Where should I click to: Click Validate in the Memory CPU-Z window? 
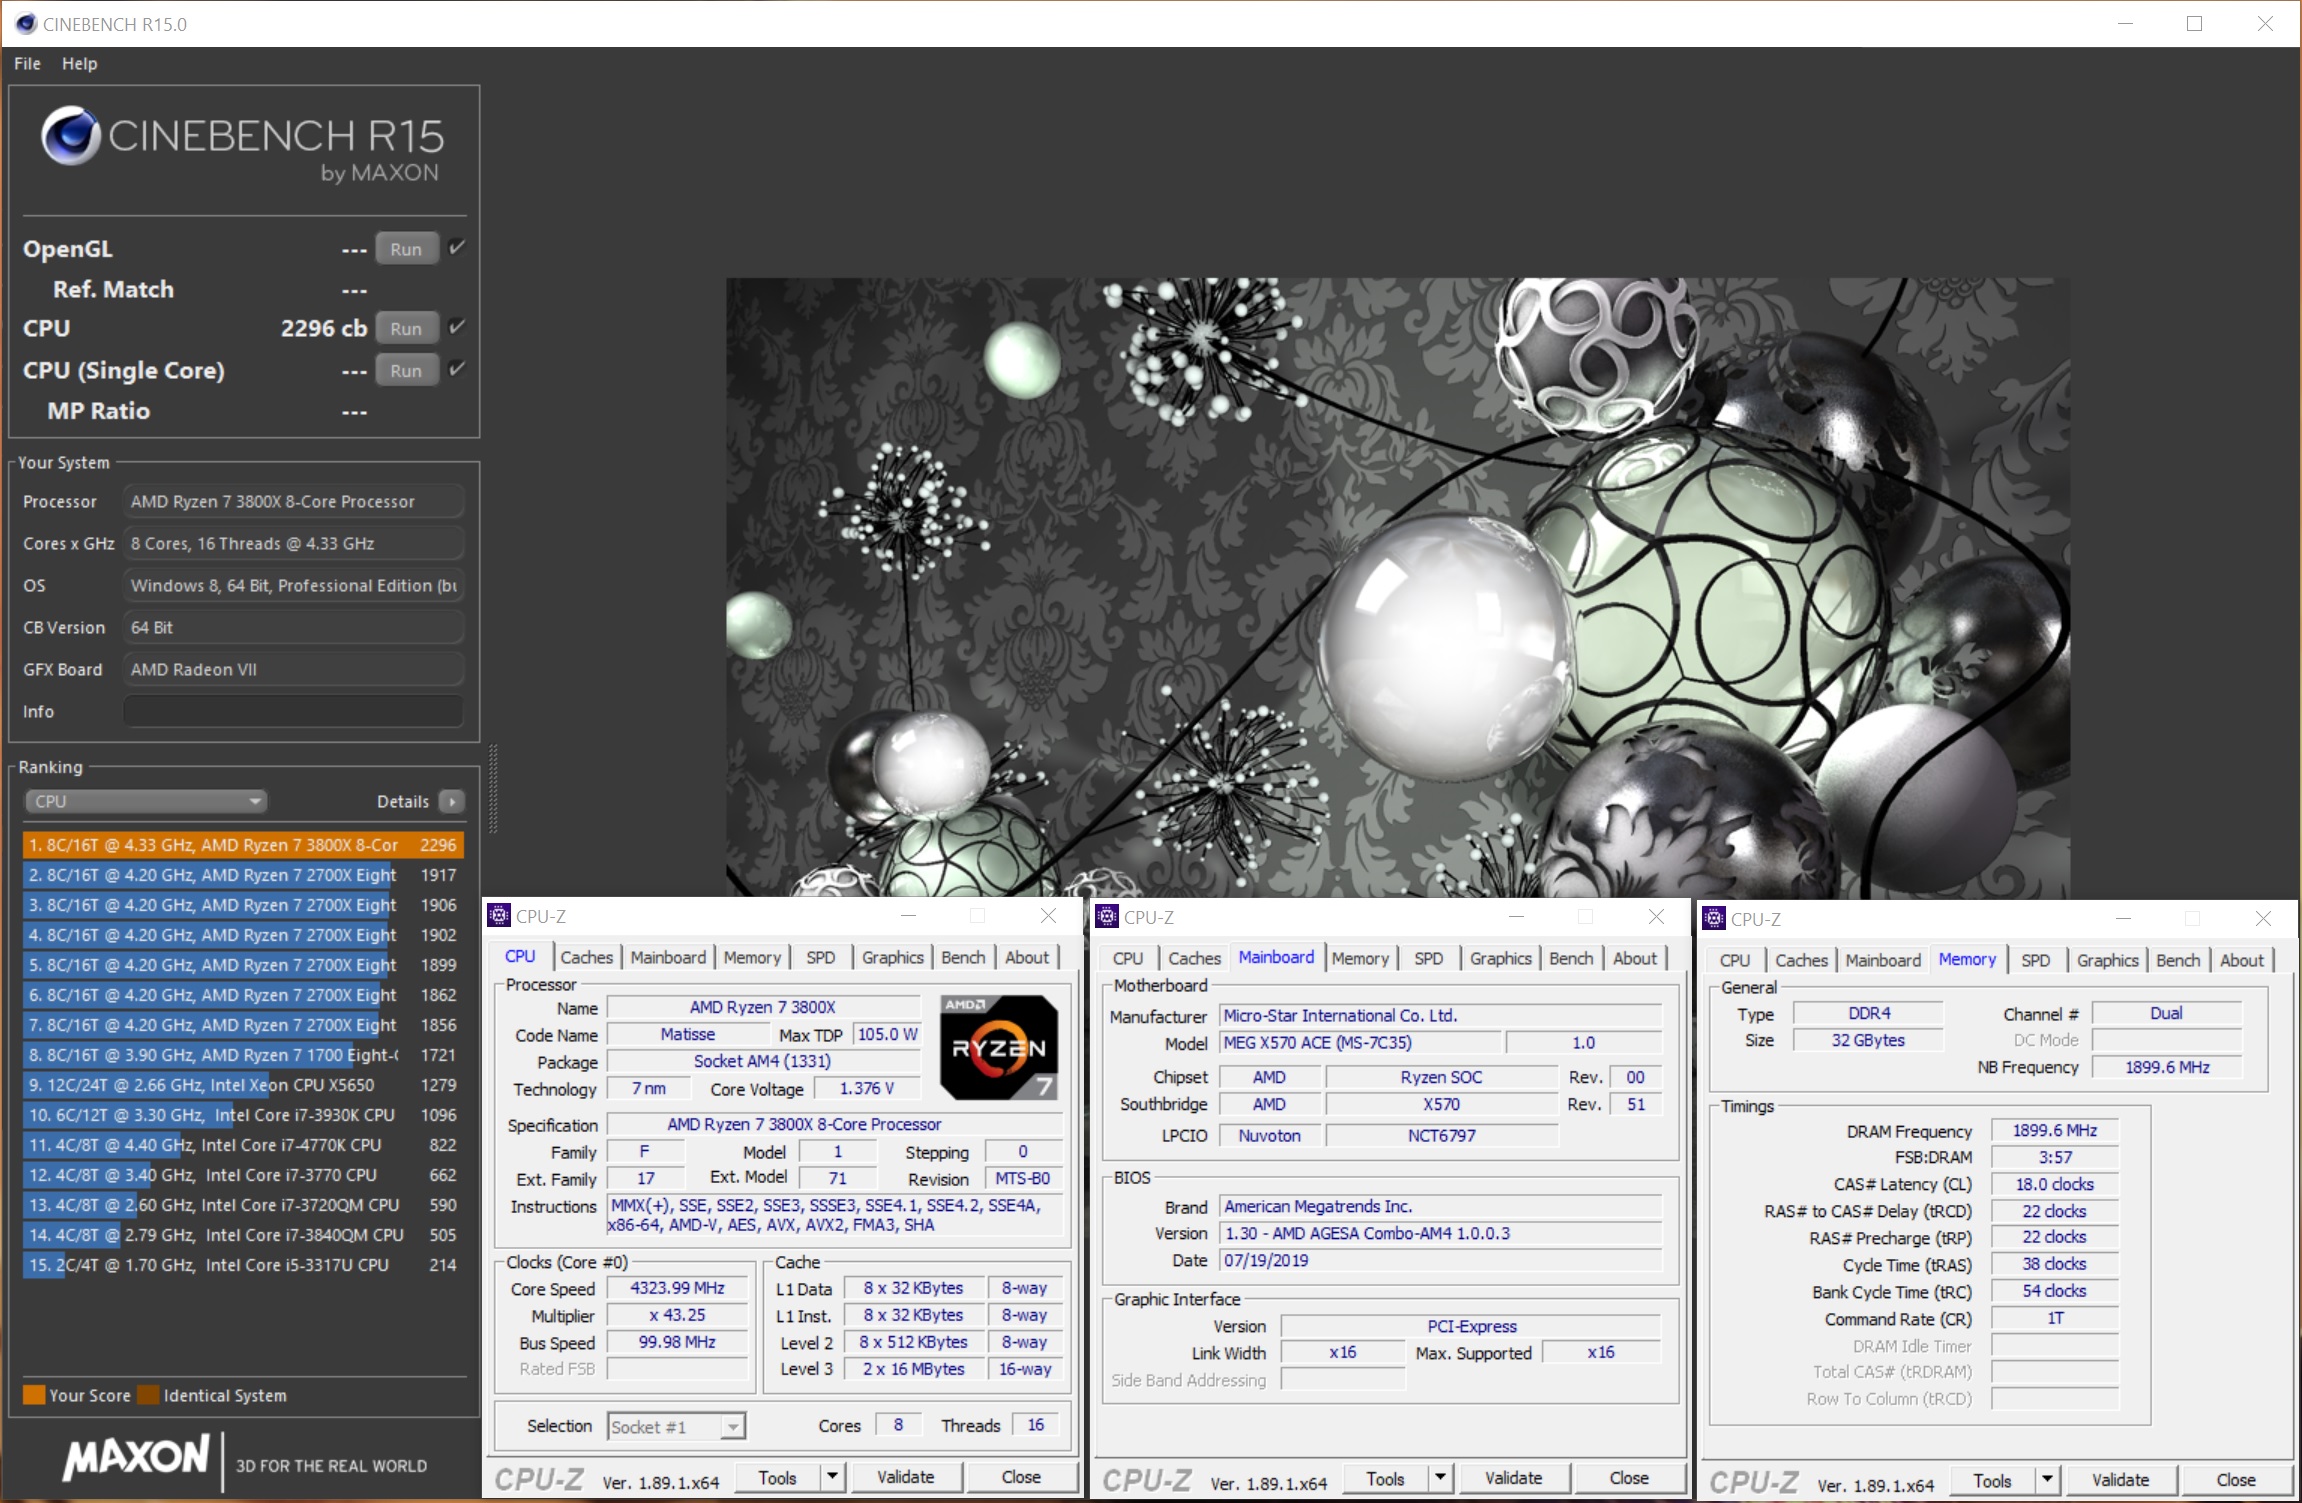(x=2119, y=1479)
